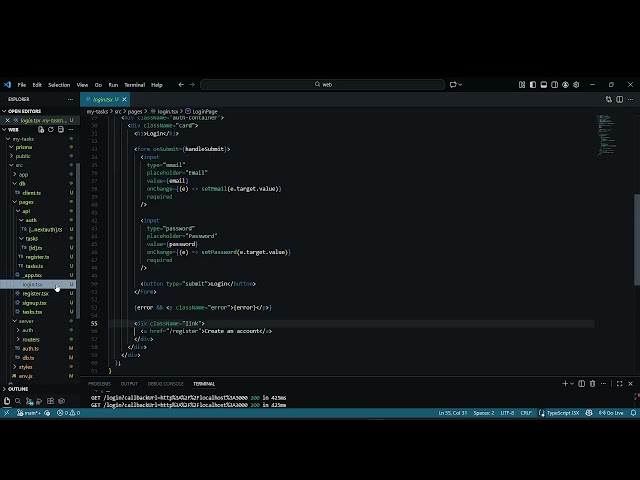Open the Terminal menu
The width and height of the screenshot is (640, 480).
pyautogui.click(x=134, y=85)
